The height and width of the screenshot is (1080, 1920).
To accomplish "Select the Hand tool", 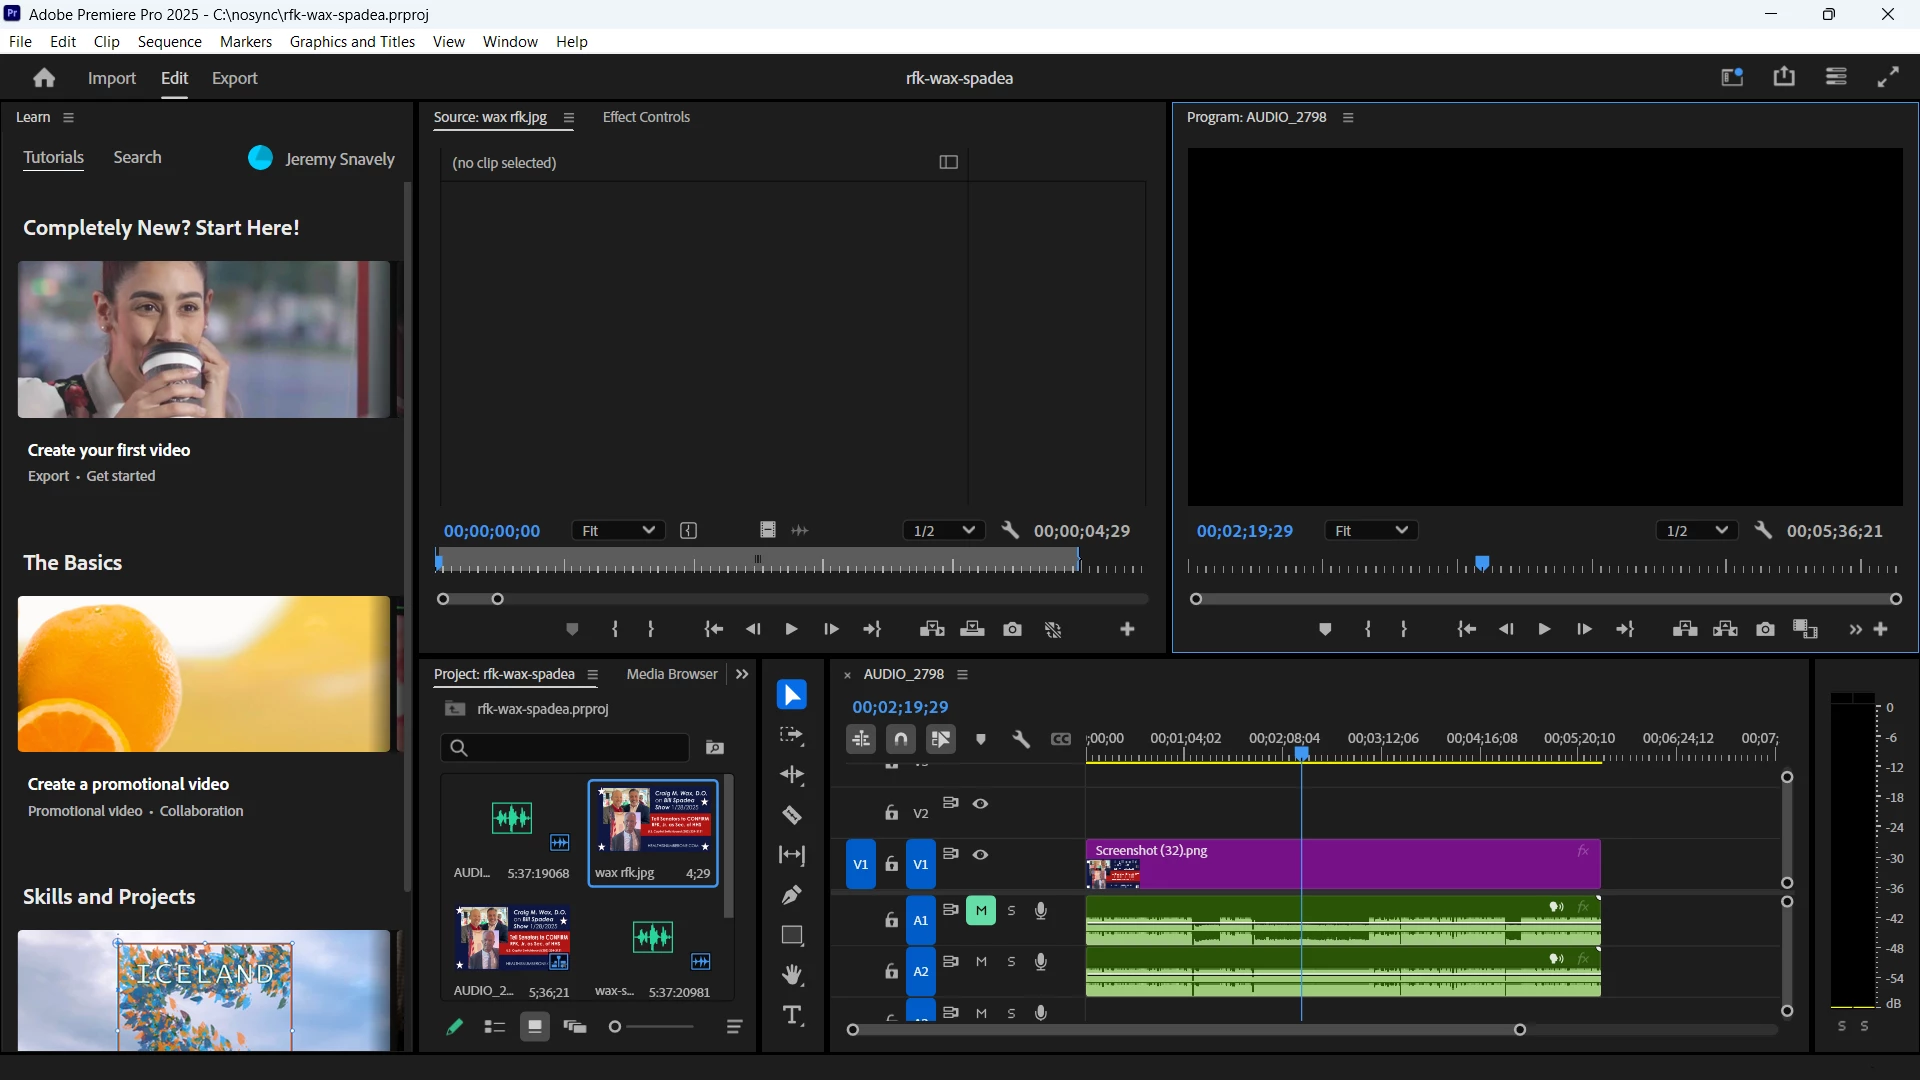I will pyautogui.click(x=792, y=975).
